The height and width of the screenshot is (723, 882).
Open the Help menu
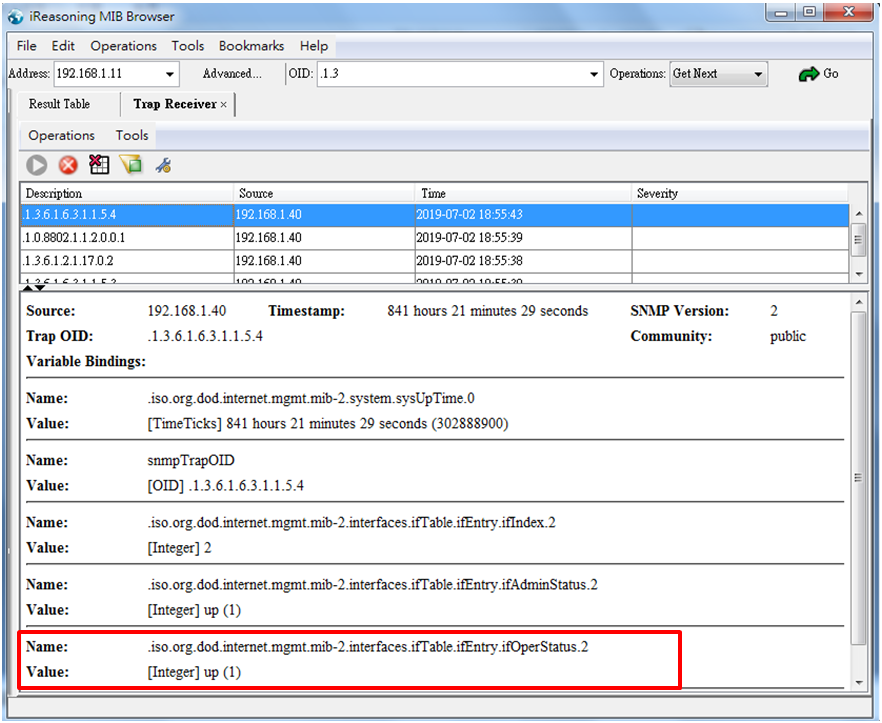(314, 46)
